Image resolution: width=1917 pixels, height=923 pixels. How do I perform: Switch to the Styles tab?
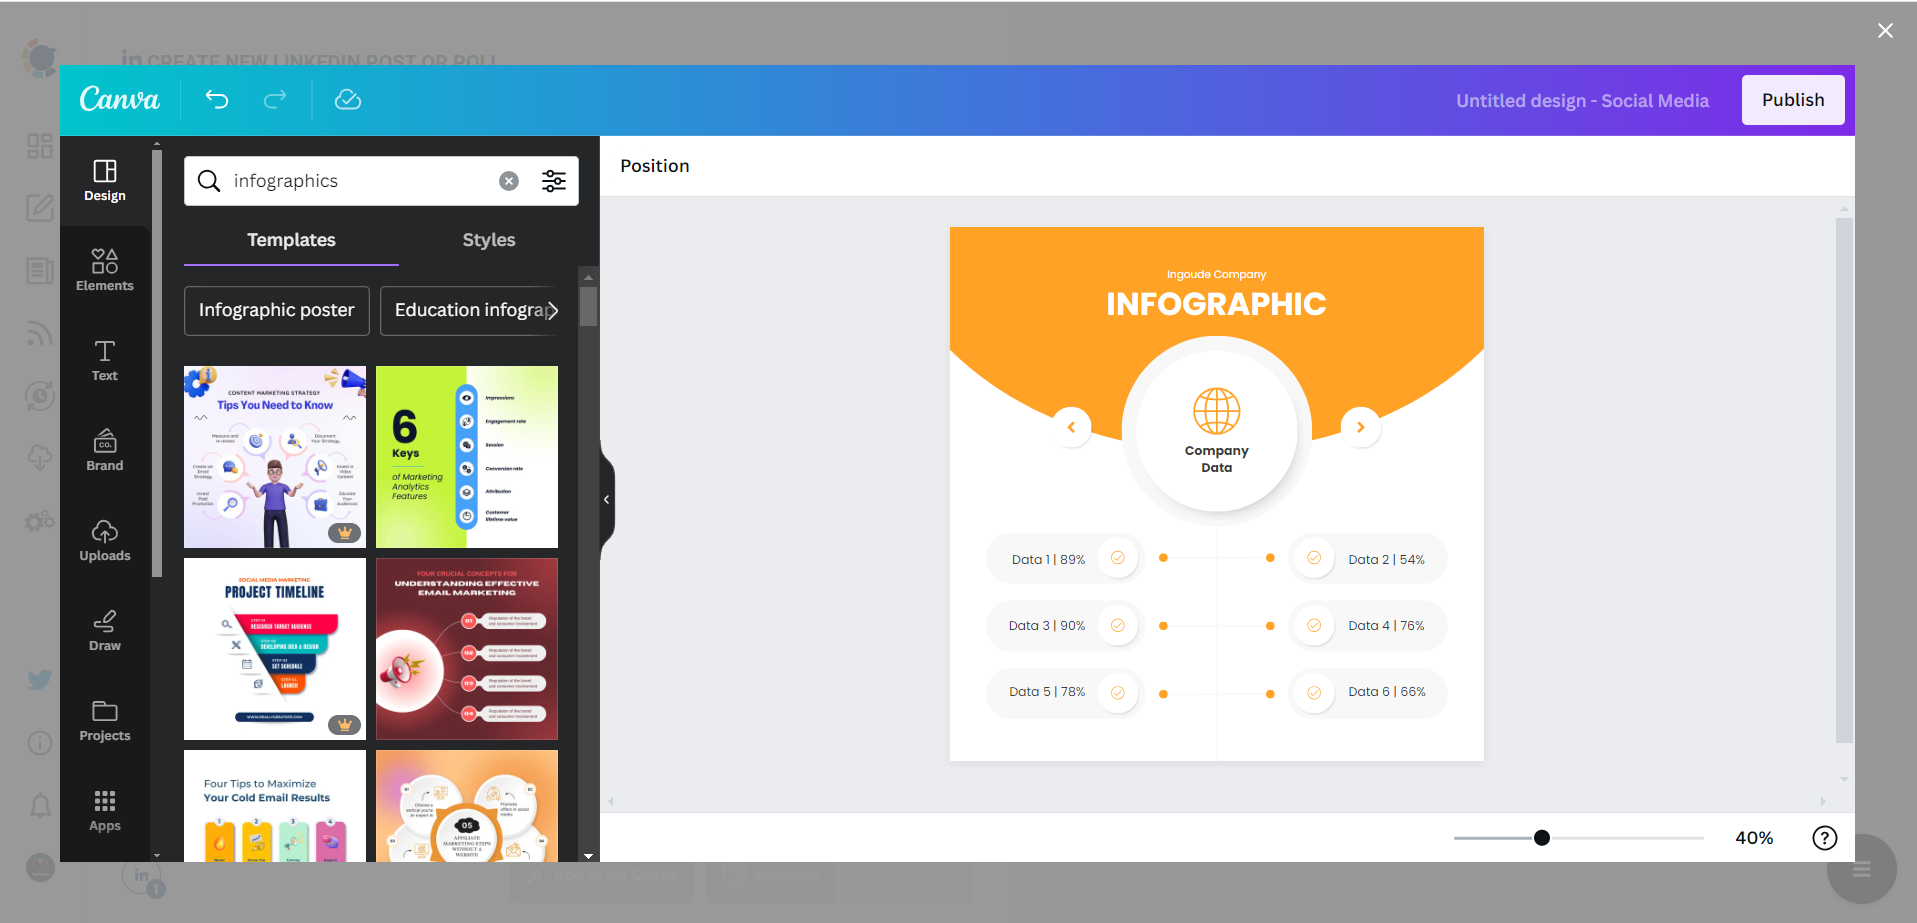tap(488, 240)
